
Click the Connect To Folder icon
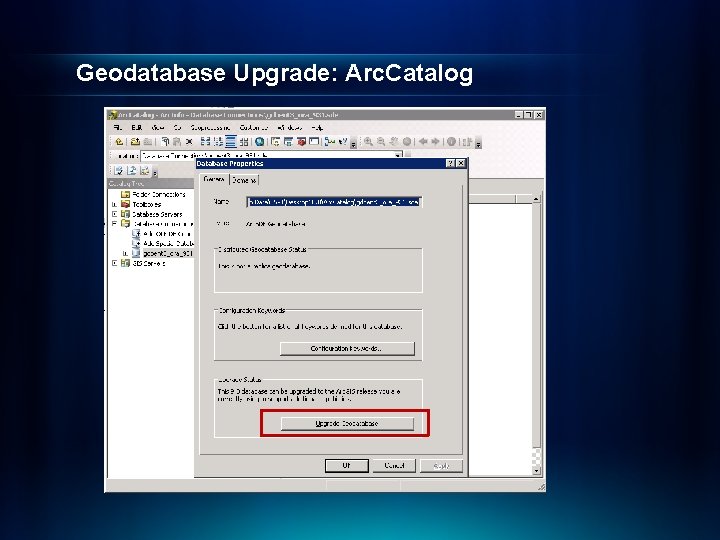click(135, 142)
